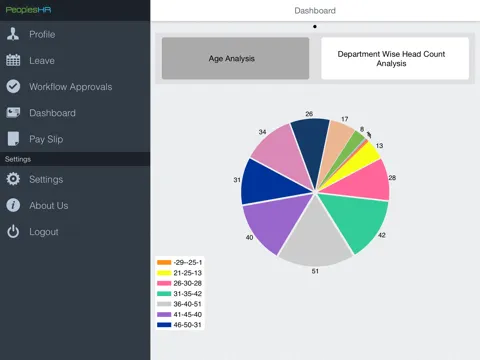Image resolution: width=480 pixels, height=360 pixels.
Task: Click the Dashboard card icon
Action: coord(13,113)
